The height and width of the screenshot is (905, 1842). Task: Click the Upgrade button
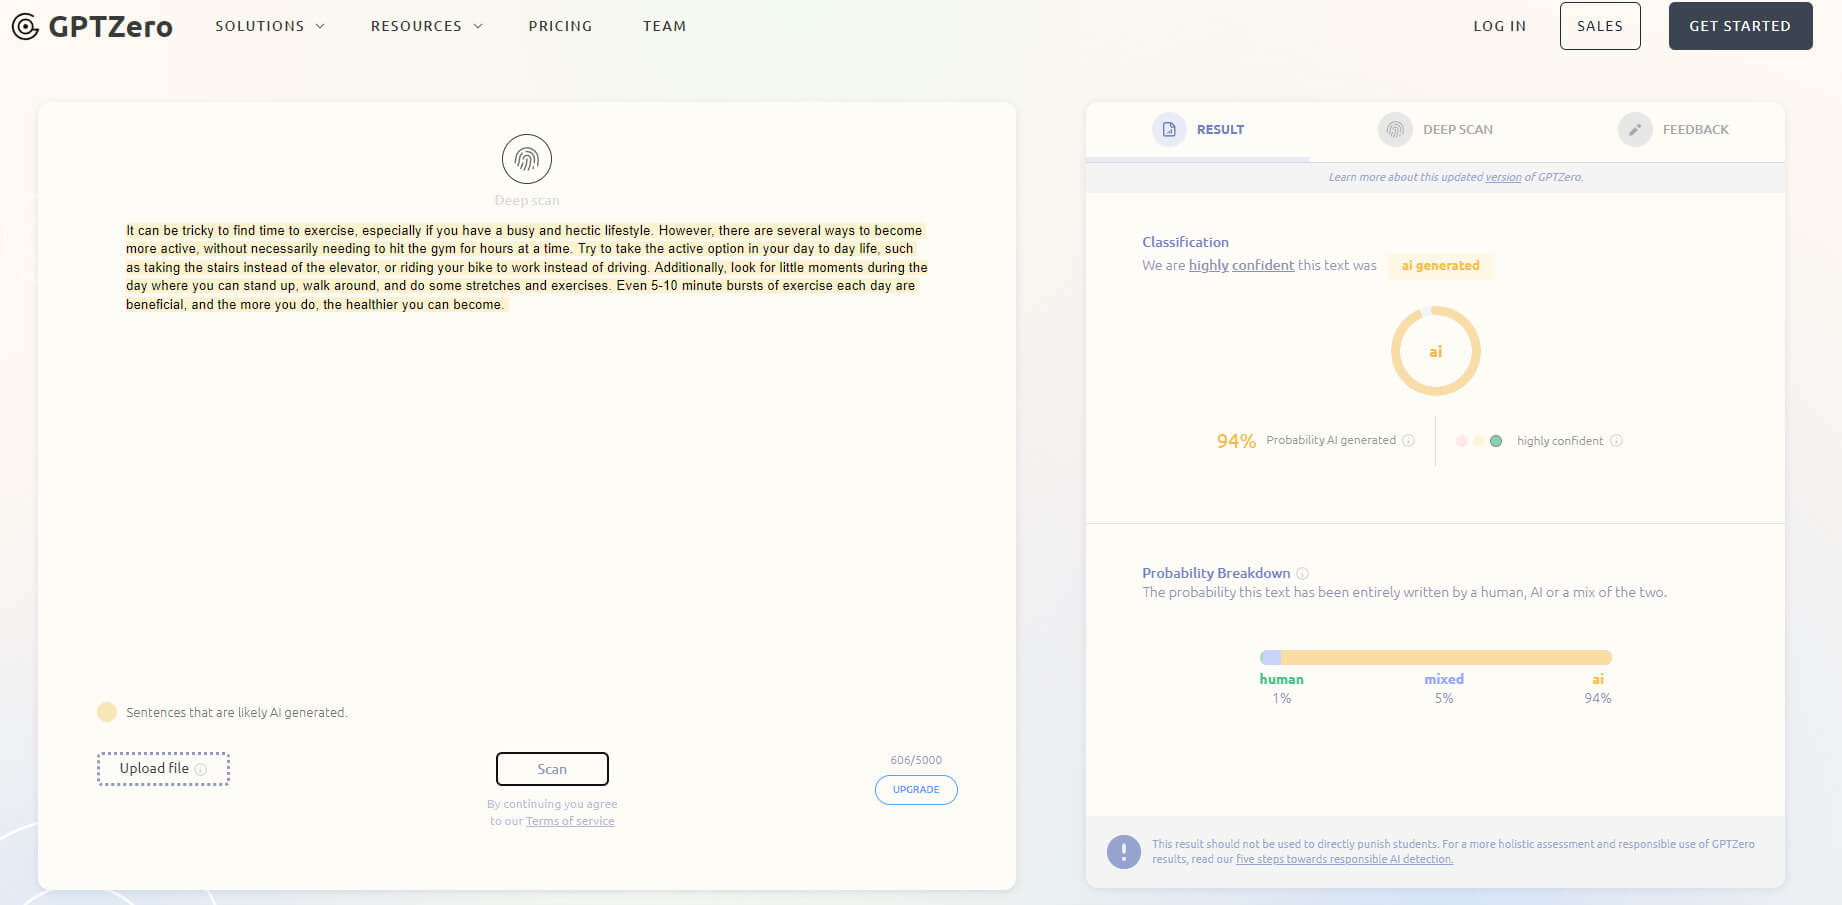(x=915, y=790)
